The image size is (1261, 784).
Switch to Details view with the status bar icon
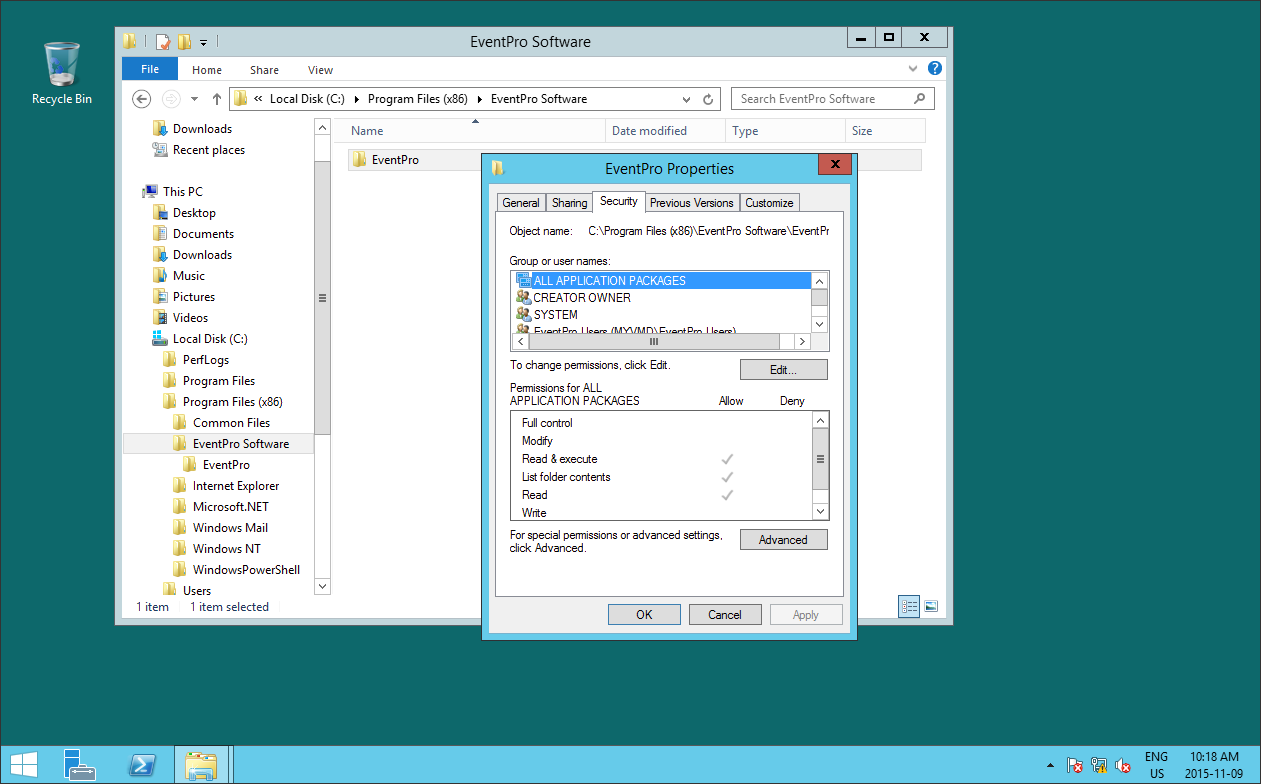click(909, 606)
